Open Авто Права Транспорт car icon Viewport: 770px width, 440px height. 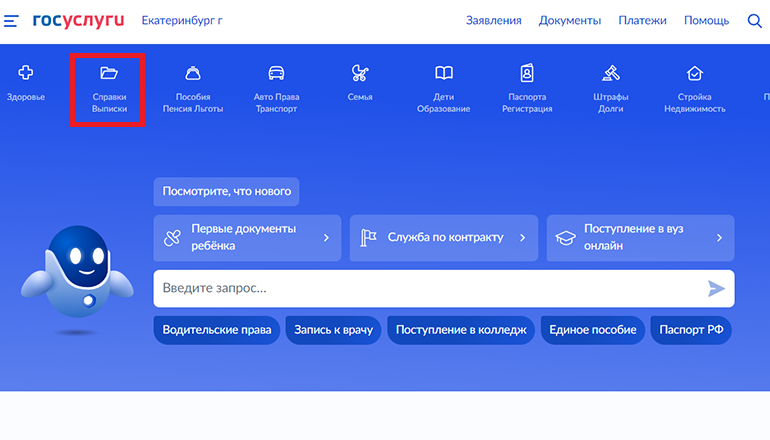click(x=276, y=74)
